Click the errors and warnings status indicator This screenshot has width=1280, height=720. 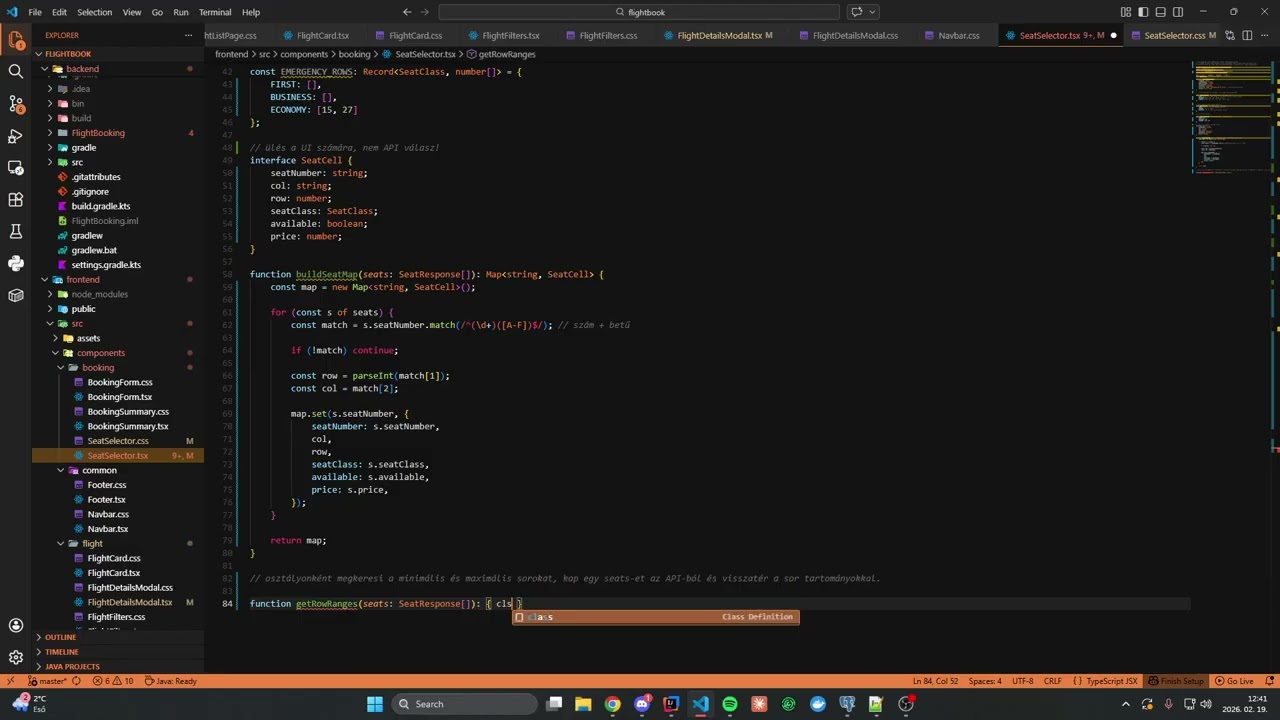tap(113, 681)
